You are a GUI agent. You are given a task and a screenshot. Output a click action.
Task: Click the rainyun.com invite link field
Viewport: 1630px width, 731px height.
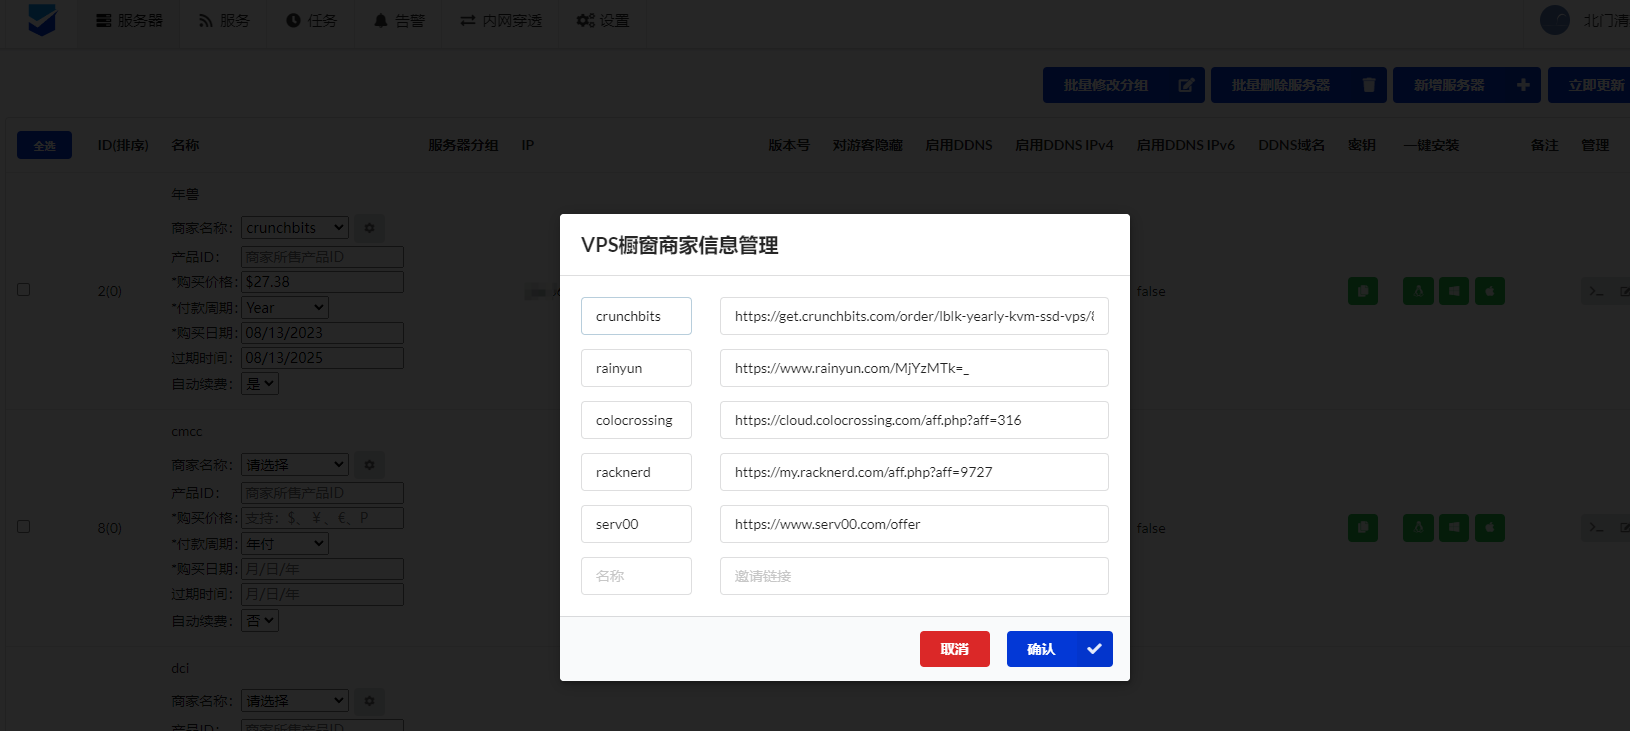[x=914, y=368]
